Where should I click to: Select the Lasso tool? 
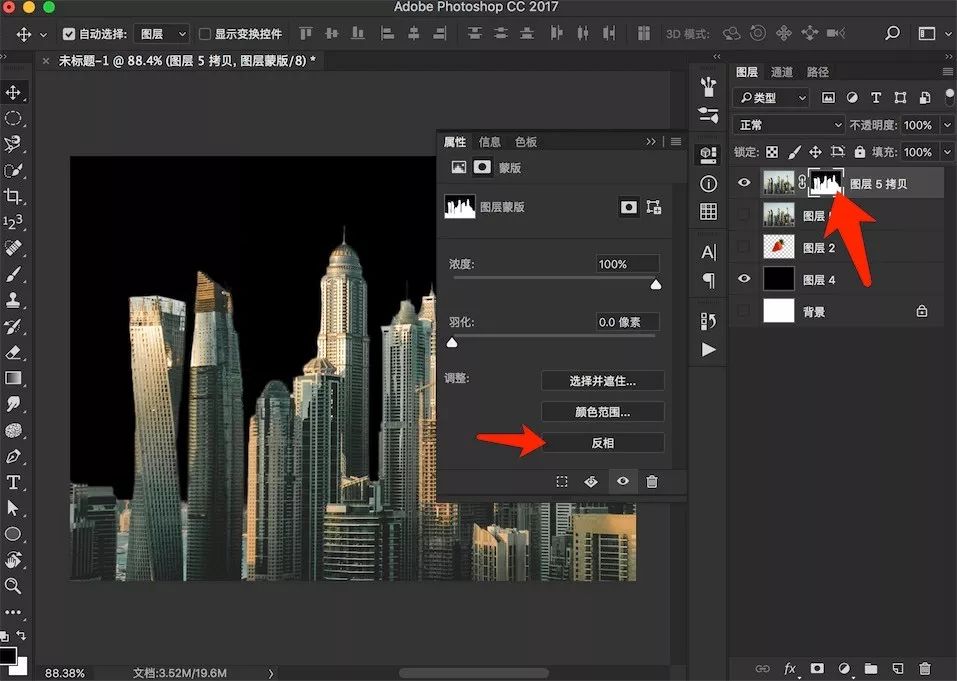click(14, 143)
